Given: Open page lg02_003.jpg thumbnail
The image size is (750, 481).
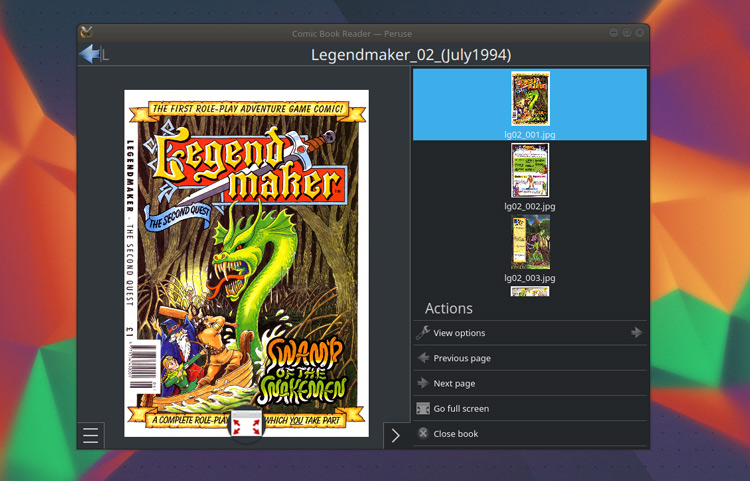Looking at the screenshot, I should click(x=530, y=242).
